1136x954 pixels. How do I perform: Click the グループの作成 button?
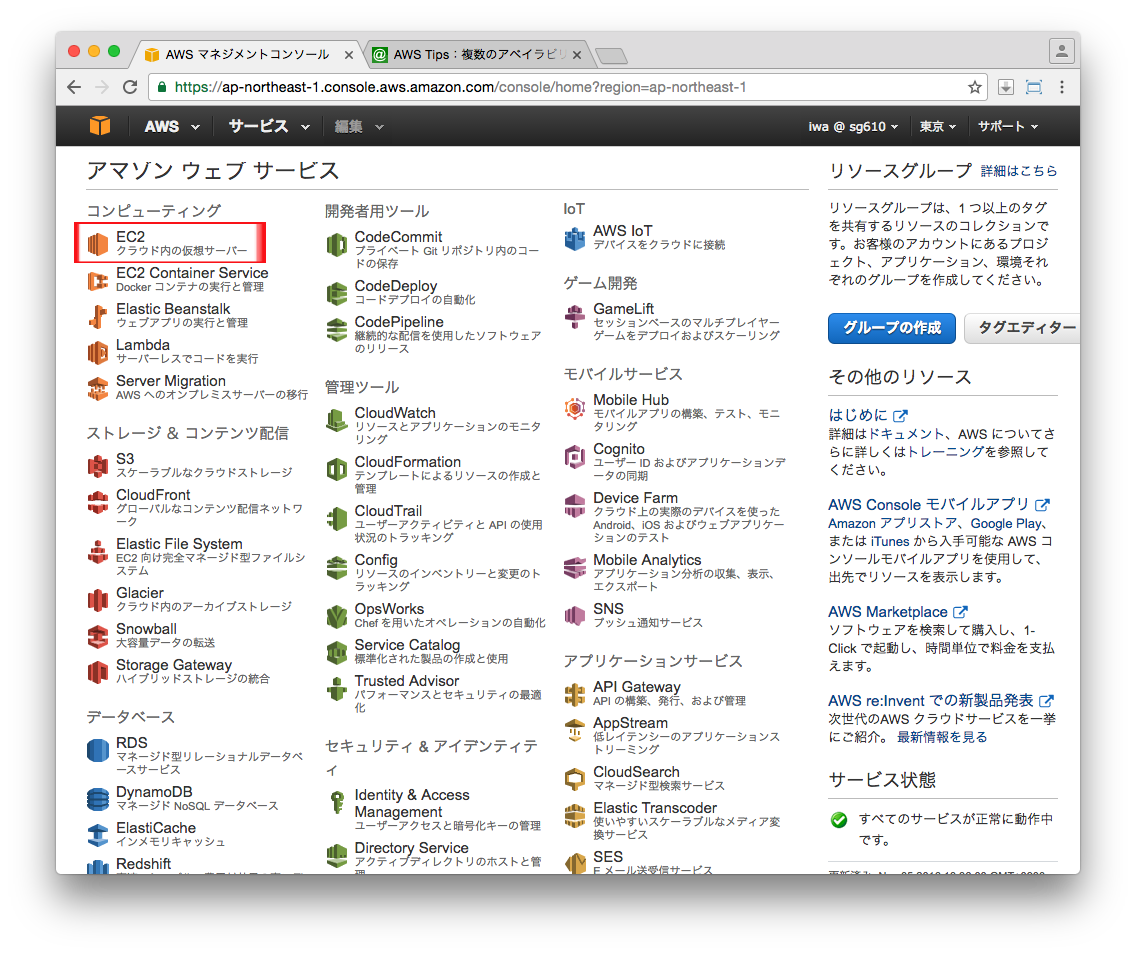892,328
